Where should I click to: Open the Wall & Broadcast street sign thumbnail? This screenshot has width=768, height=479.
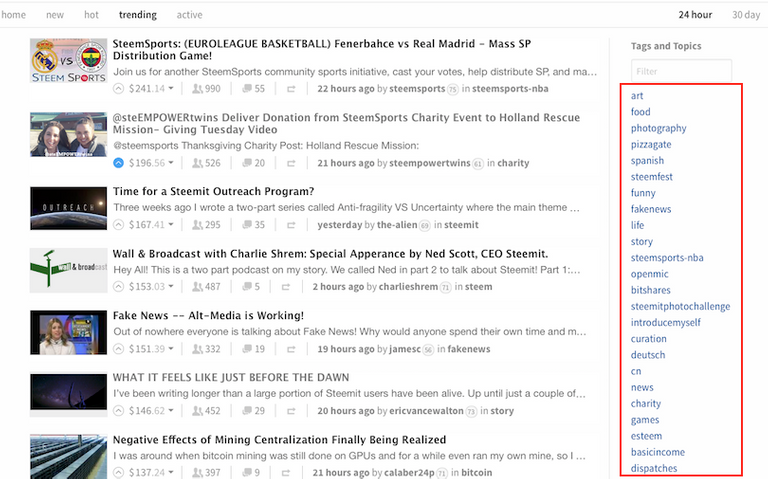coord(69,270)
